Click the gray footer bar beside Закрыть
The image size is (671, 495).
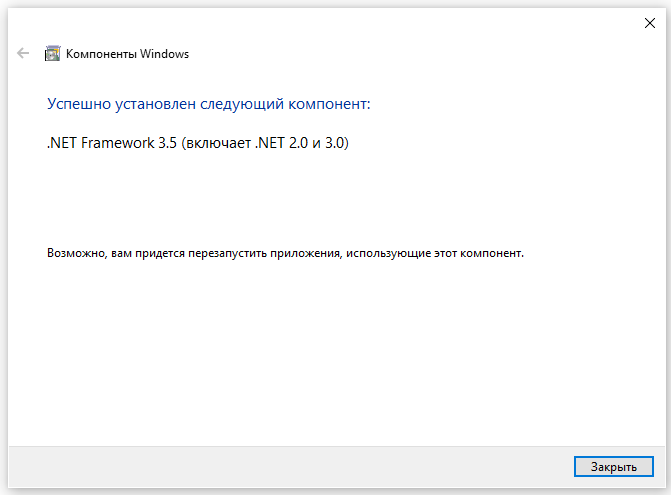pos(291,467)
